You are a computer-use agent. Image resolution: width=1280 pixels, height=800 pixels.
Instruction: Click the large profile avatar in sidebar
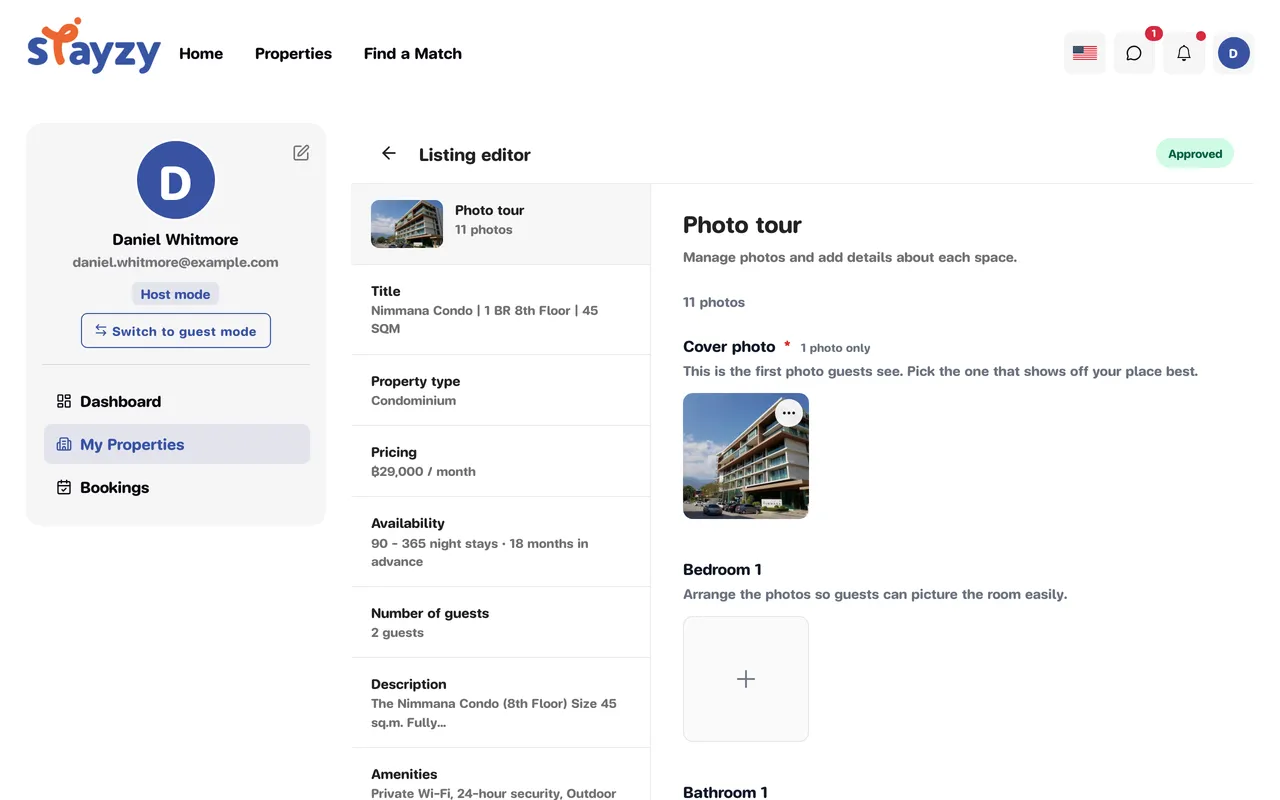click(176, 180)
